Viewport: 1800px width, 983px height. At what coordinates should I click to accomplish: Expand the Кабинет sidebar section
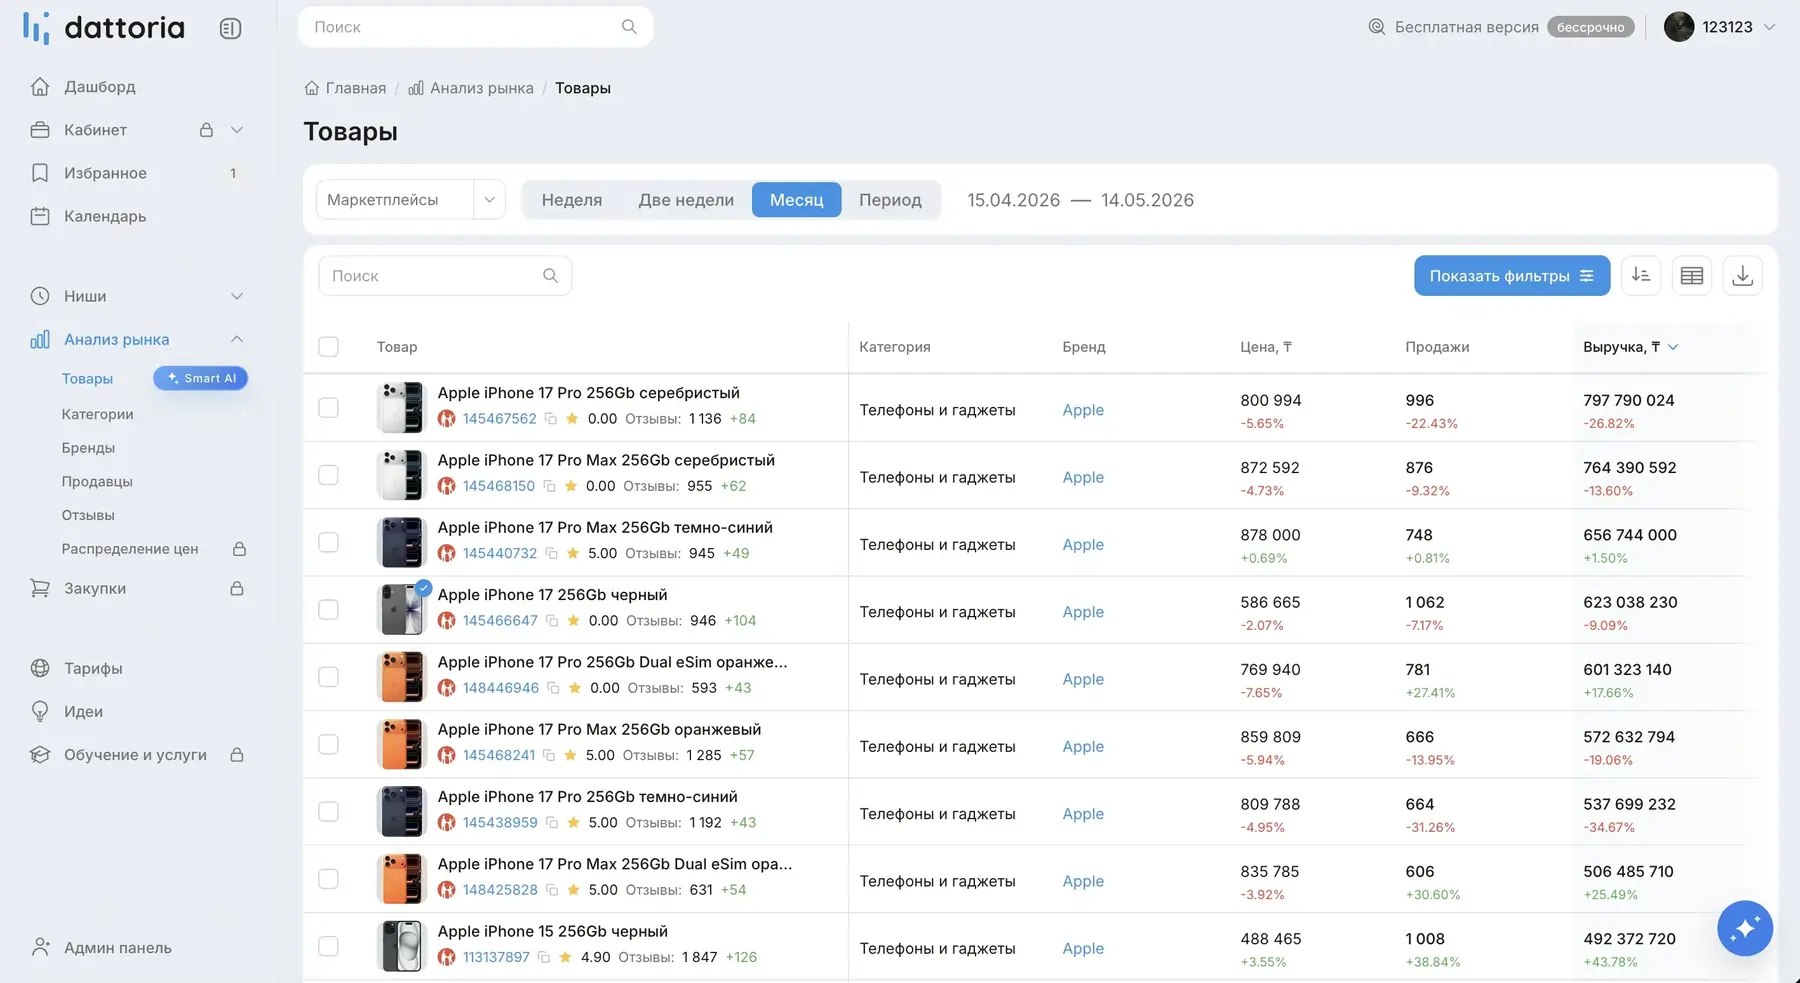click(x=237, y=130)
